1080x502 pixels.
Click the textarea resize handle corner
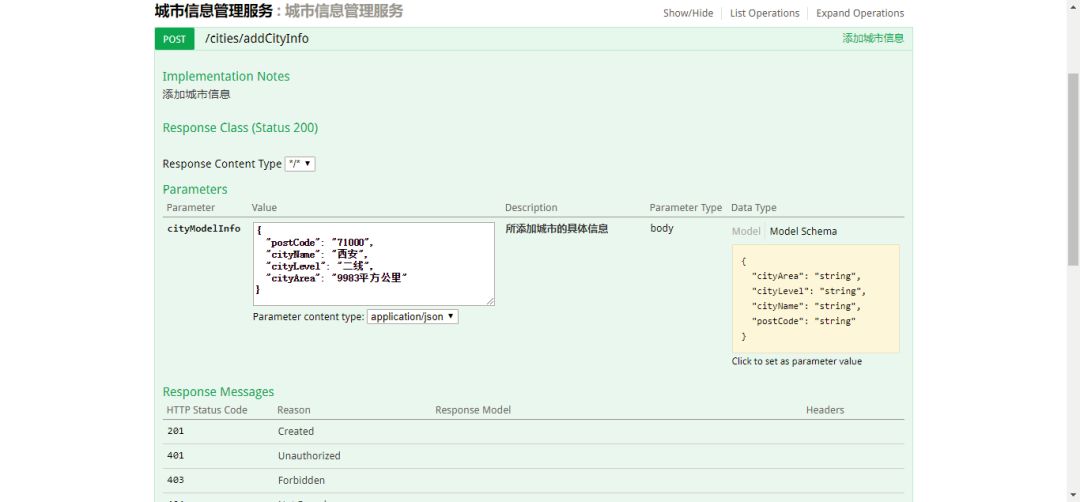click(x=491, y=302)
